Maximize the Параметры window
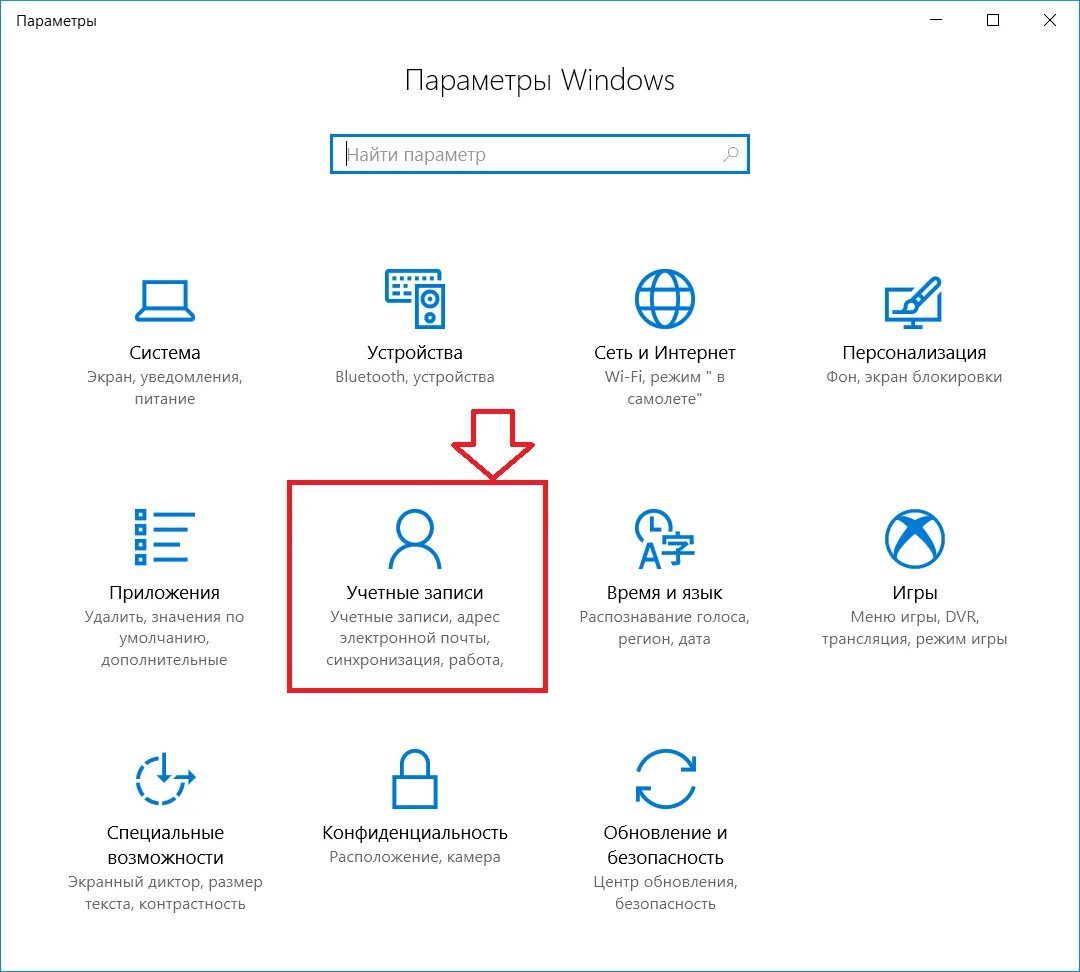1080x972 pixels. pyautogui.click(x=993, y=20)
